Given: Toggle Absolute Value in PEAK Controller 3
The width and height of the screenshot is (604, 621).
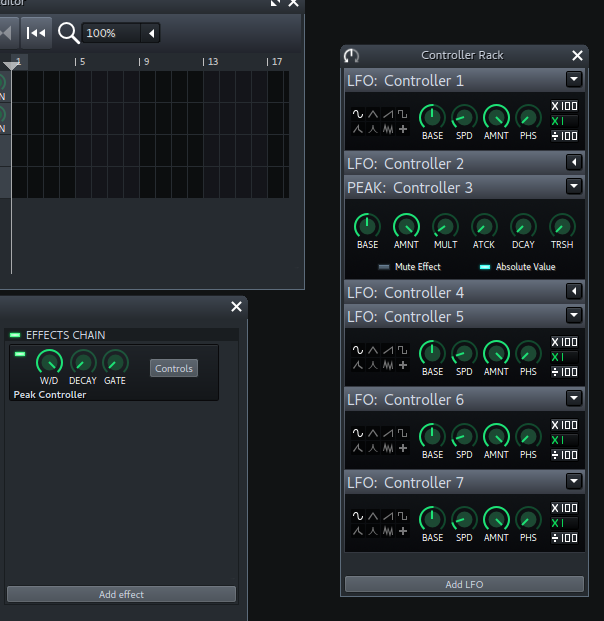Looking at the screenshot, I should tap(485, 267).
